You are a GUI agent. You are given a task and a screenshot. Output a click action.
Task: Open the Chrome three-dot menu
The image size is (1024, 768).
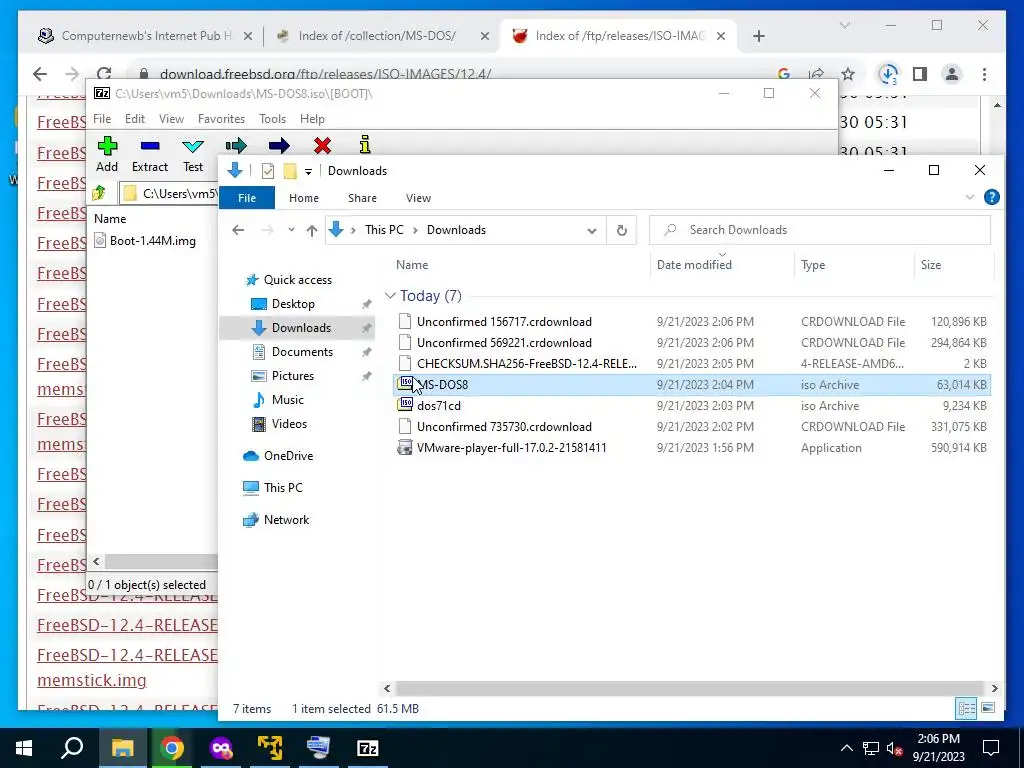point(984,74)
